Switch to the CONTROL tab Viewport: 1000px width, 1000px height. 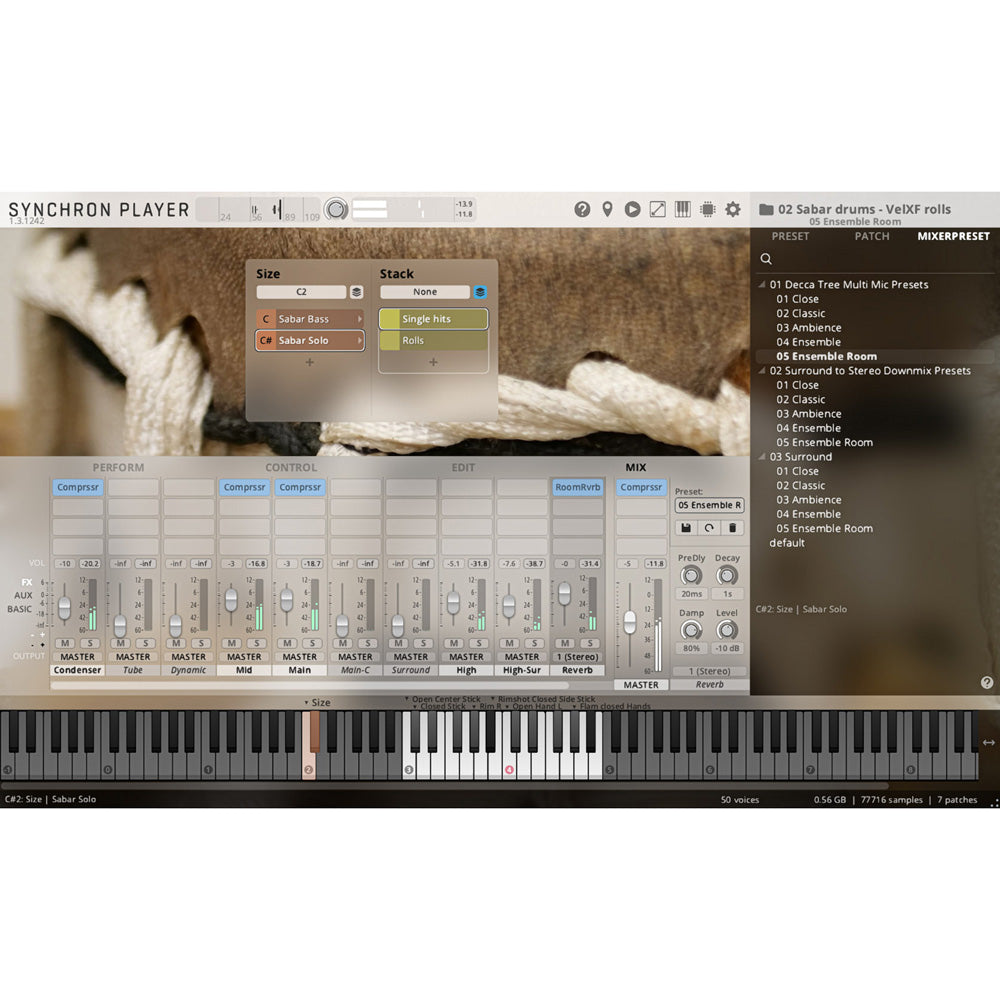[291, 467]
